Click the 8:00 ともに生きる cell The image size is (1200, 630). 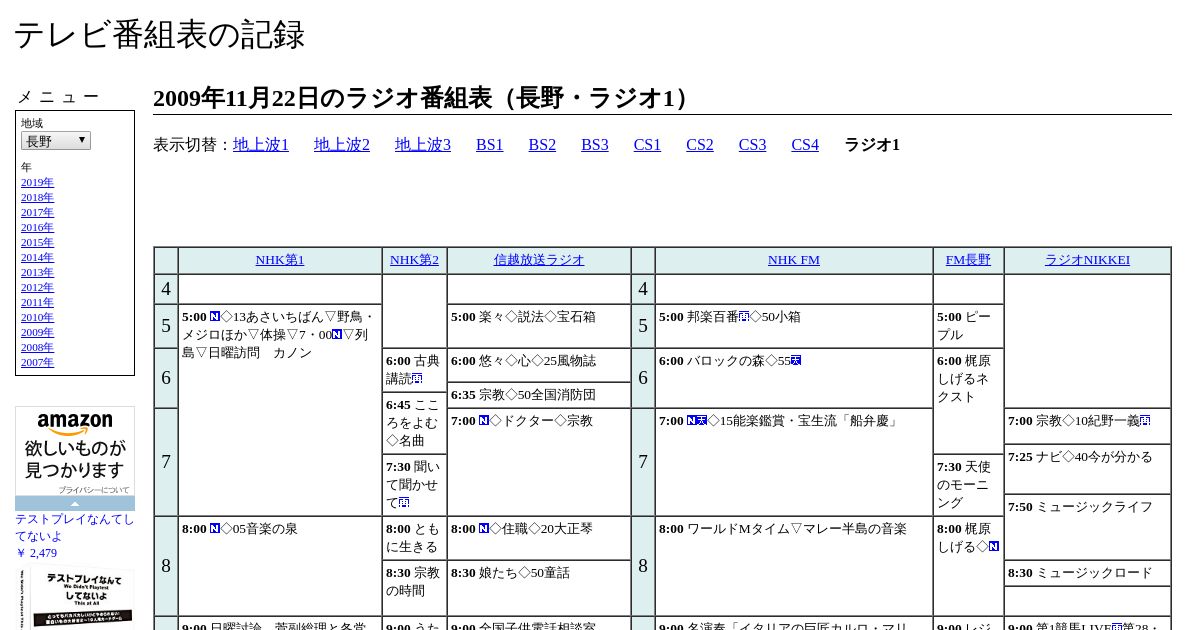pyautogui.click(x=414, y=538)
